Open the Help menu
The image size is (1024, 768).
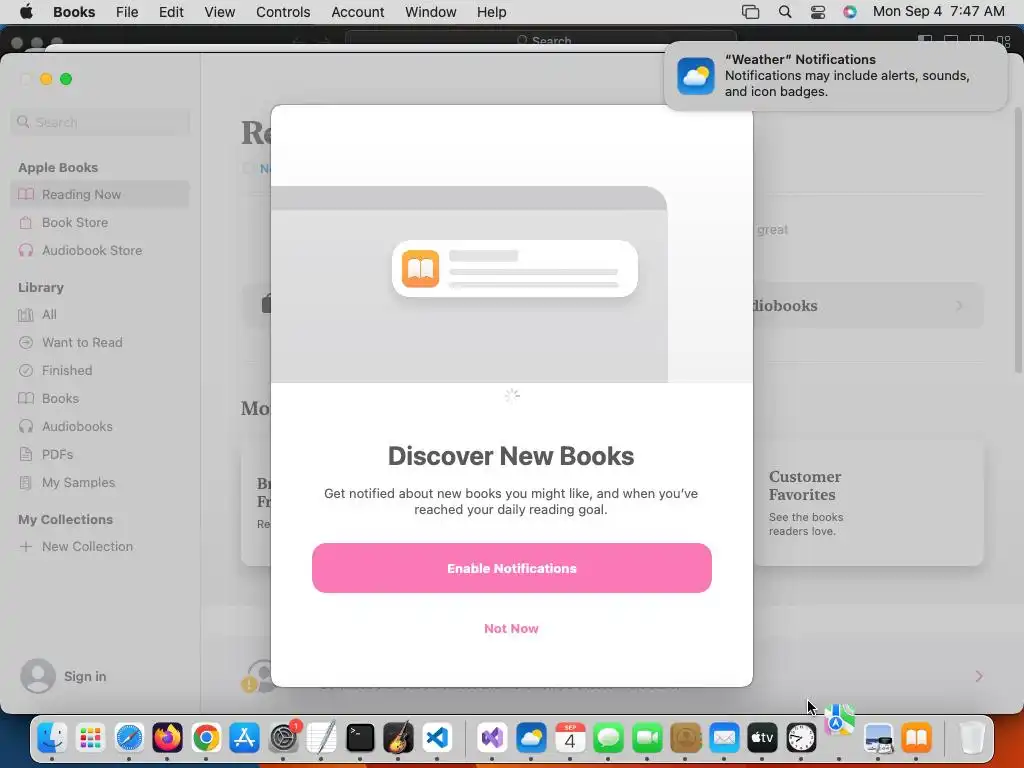(x=491, y=12)
